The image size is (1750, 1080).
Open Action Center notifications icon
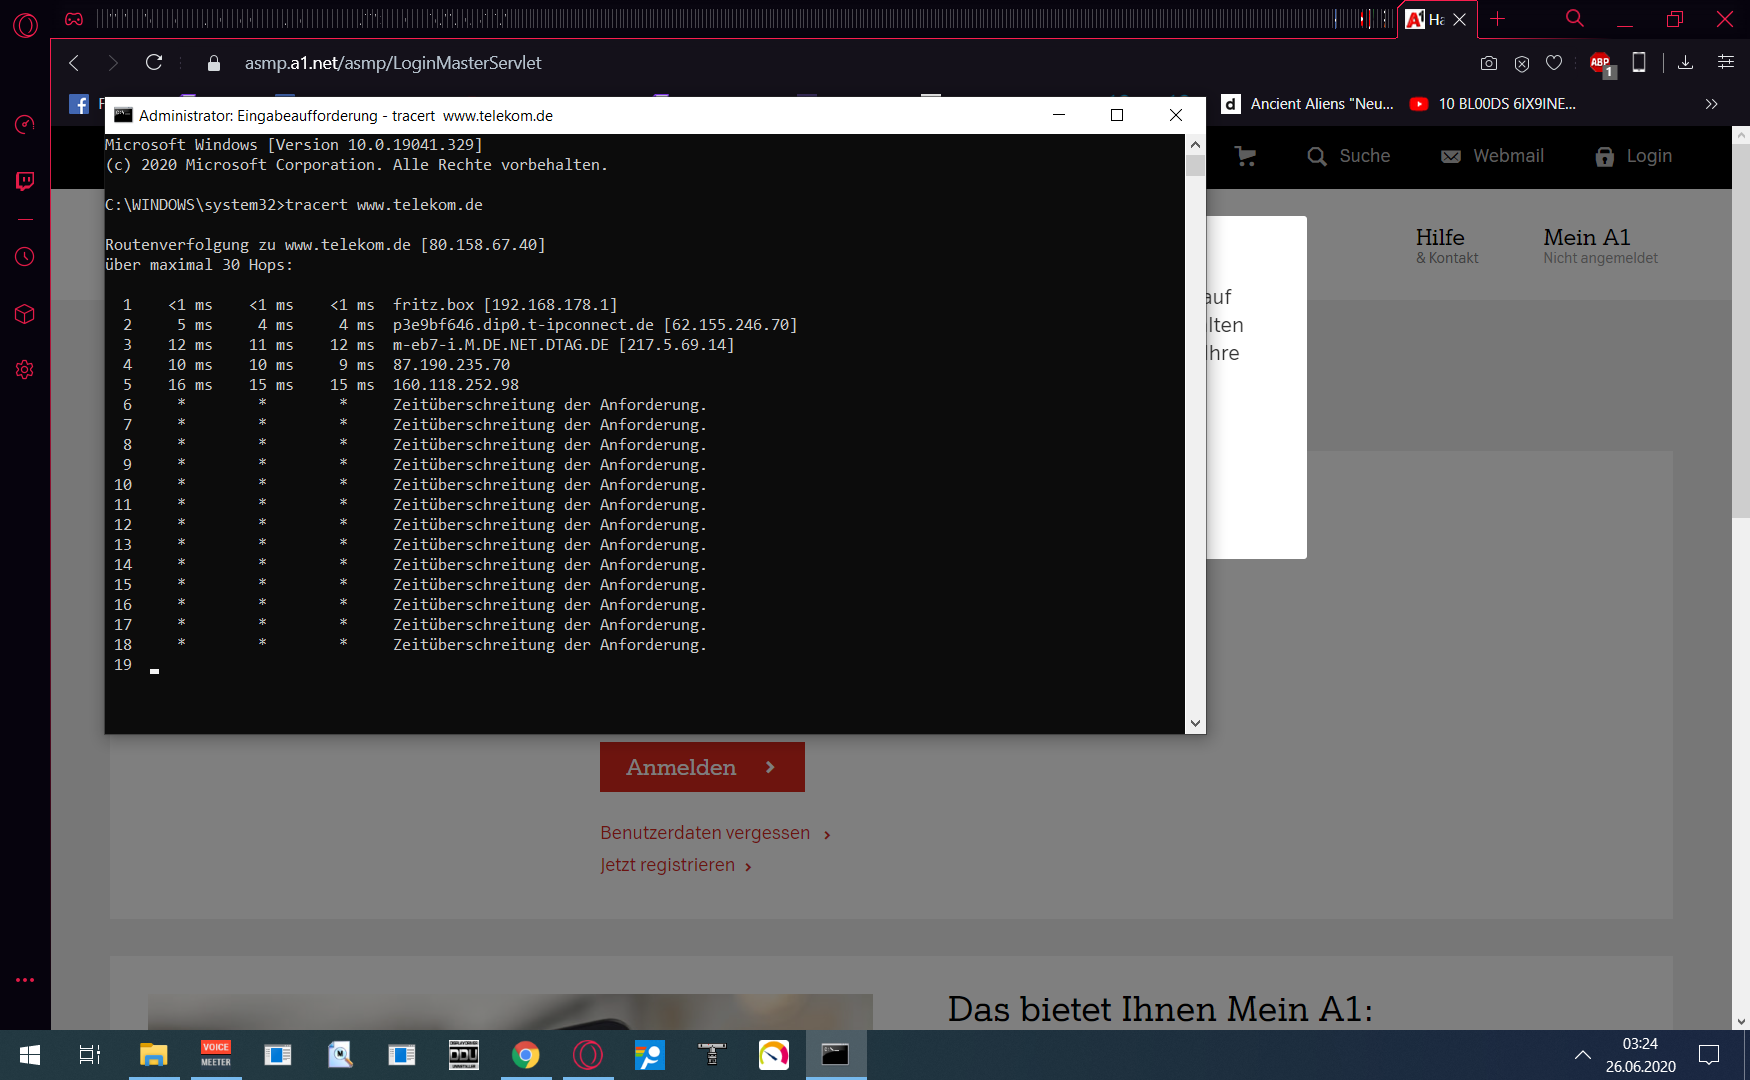[x=1709, y=1055]
